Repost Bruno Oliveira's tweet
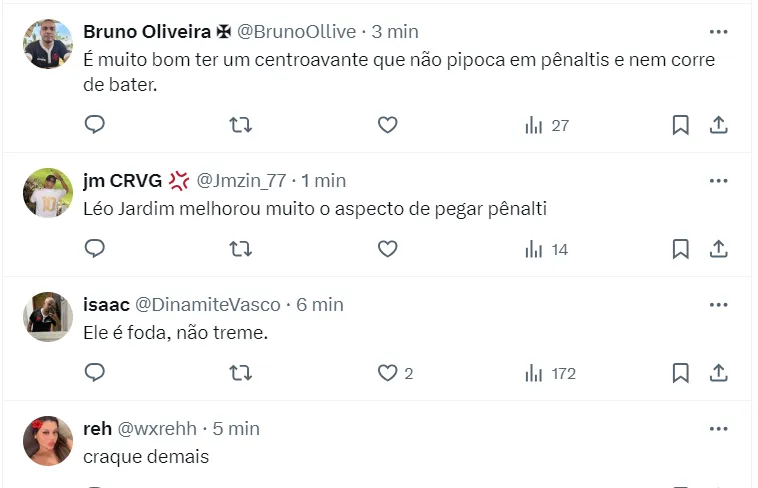Screen dimensions: 758x488 (x=241, y=125)
